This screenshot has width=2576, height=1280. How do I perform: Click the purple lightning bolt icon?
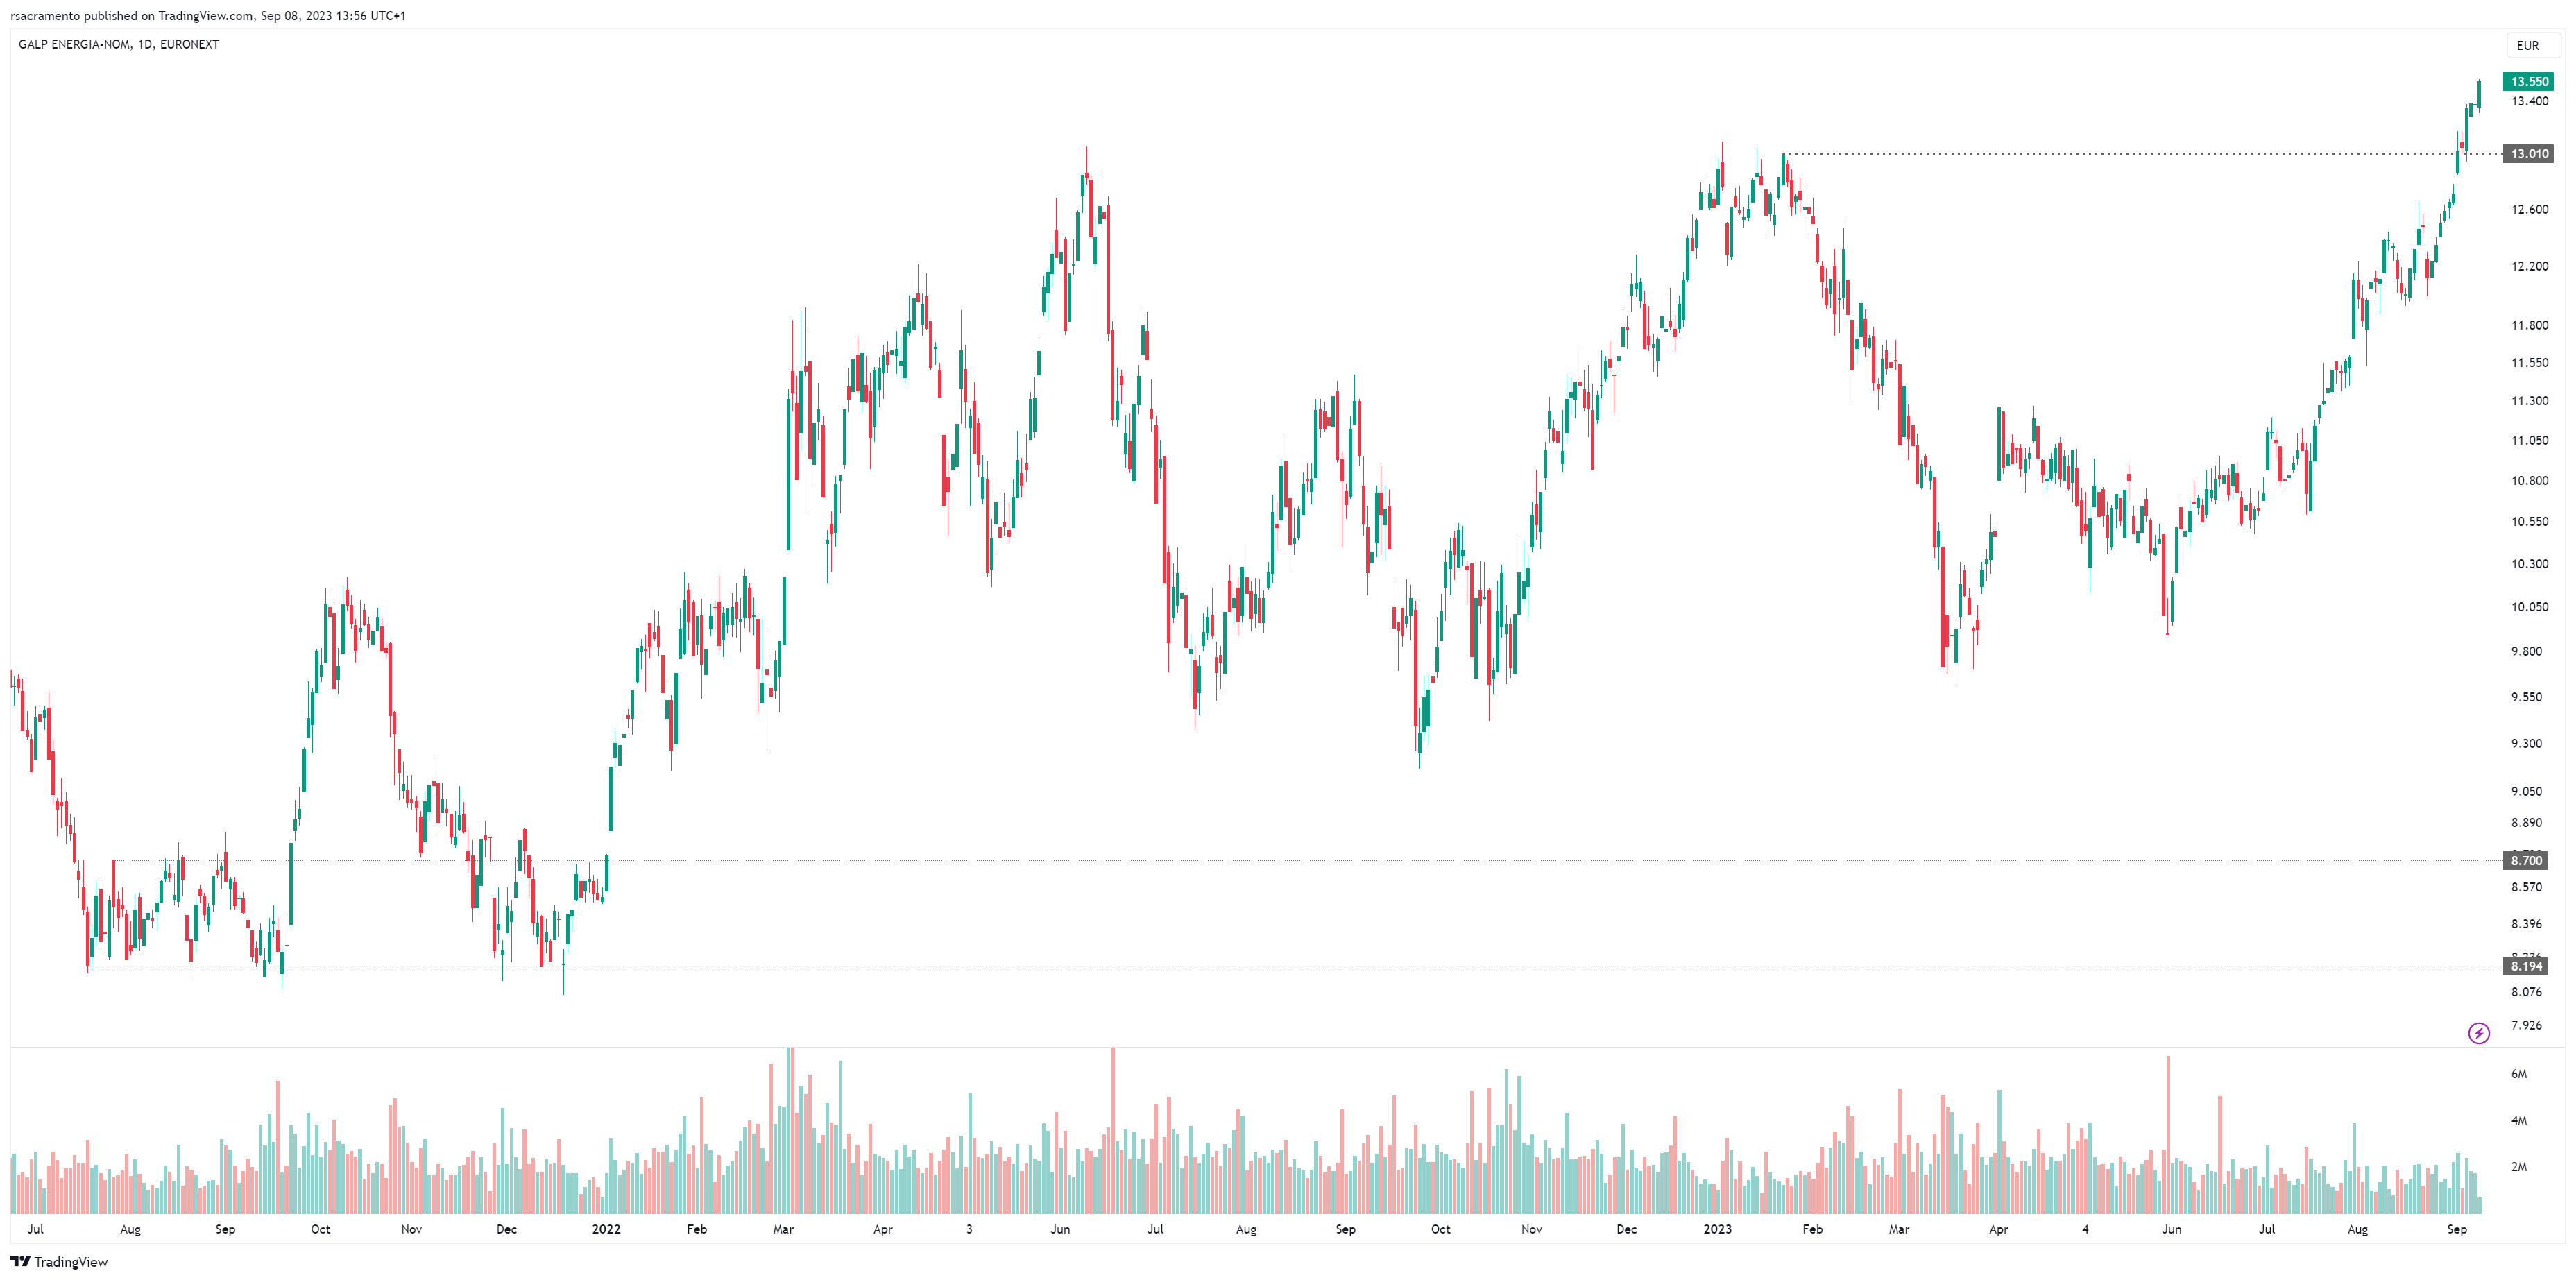pyautogui.click(x=2478, y=1033)
